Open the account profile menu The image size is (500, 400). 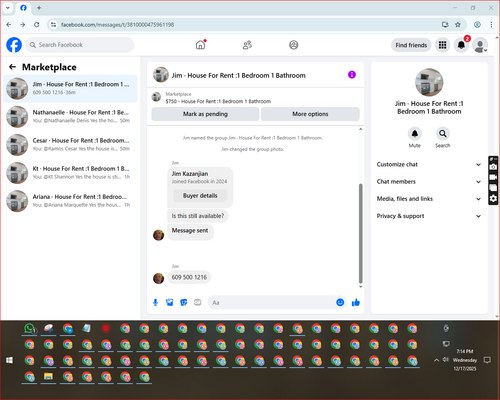480,45
